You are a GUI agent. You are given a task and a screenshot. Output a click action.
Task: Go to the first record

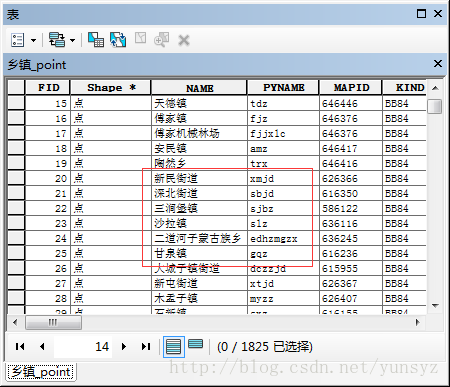[x=20, y=346]
